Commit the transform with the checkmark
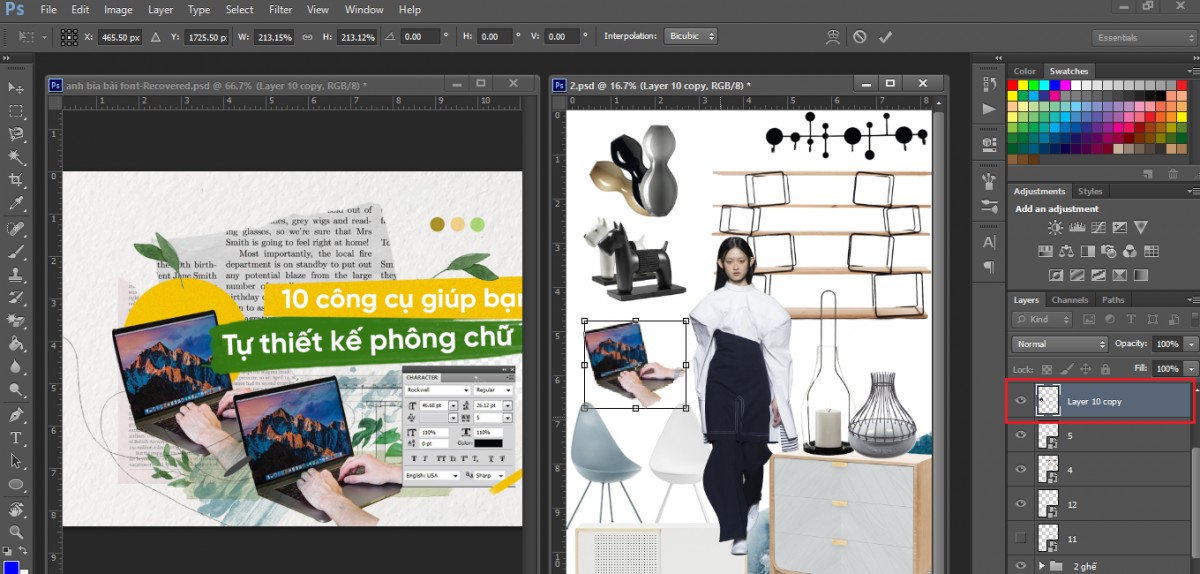 tap(885, 37)
